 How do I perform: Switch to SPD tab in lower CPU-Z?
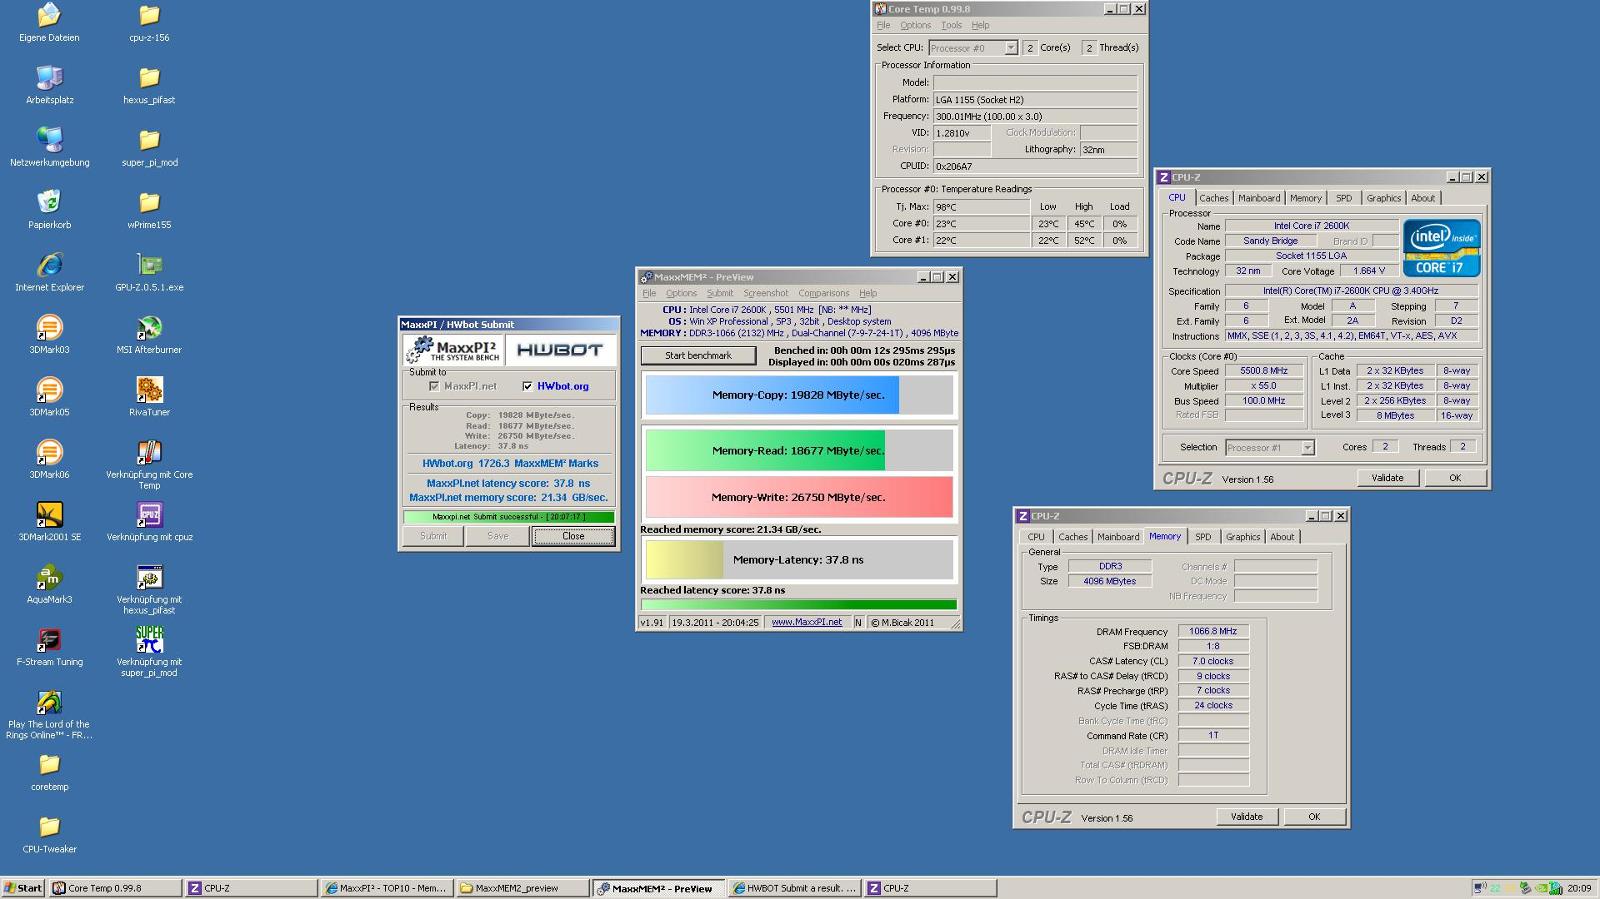[x=1203, y=537]
